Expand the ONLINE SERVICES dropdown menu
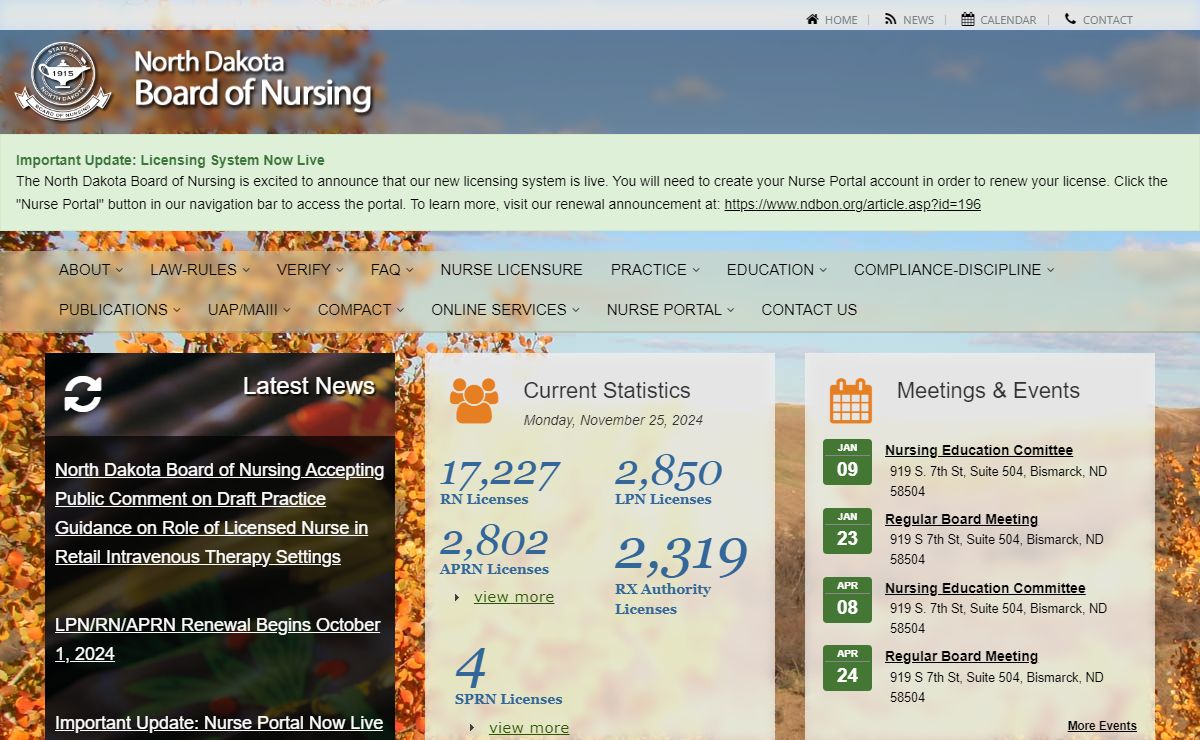Screen dimensions: 1200x740 pos(505,310)
